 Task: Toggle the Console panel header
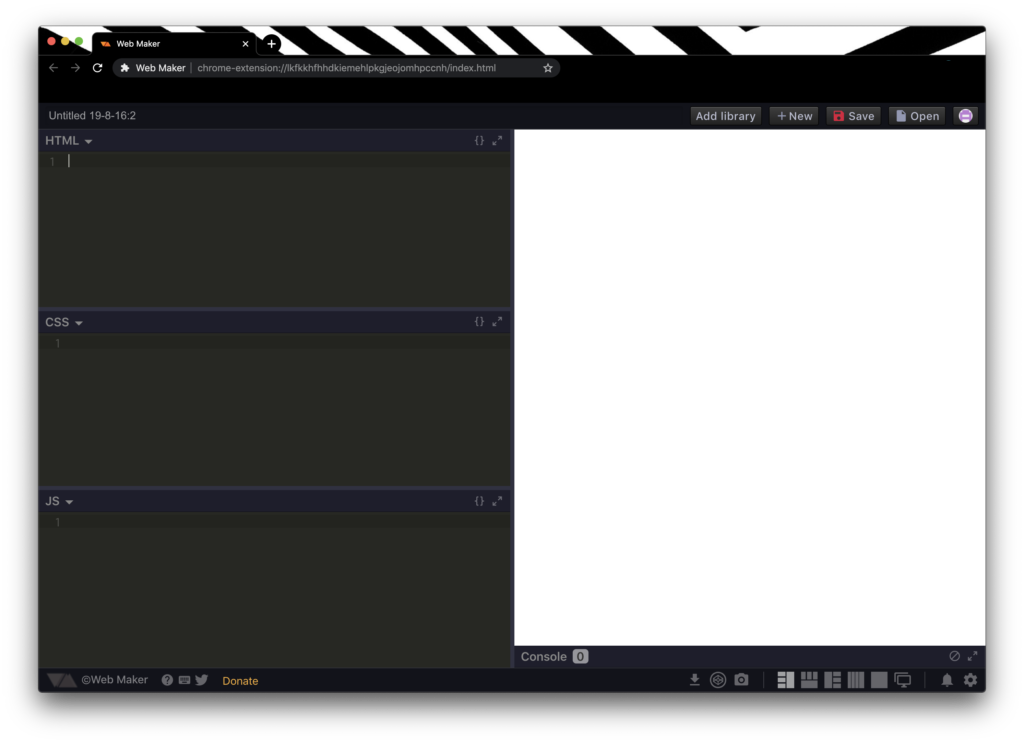(750, 656)
